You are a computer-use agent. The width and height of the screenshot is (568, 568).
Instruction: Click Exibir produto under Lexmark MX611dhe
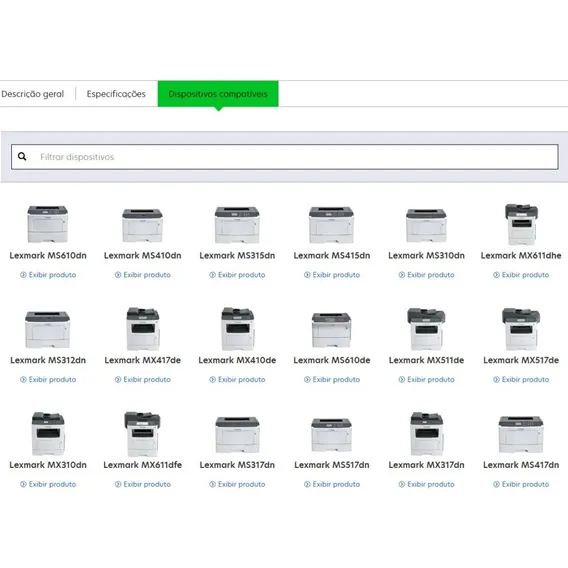pos(521,275)
